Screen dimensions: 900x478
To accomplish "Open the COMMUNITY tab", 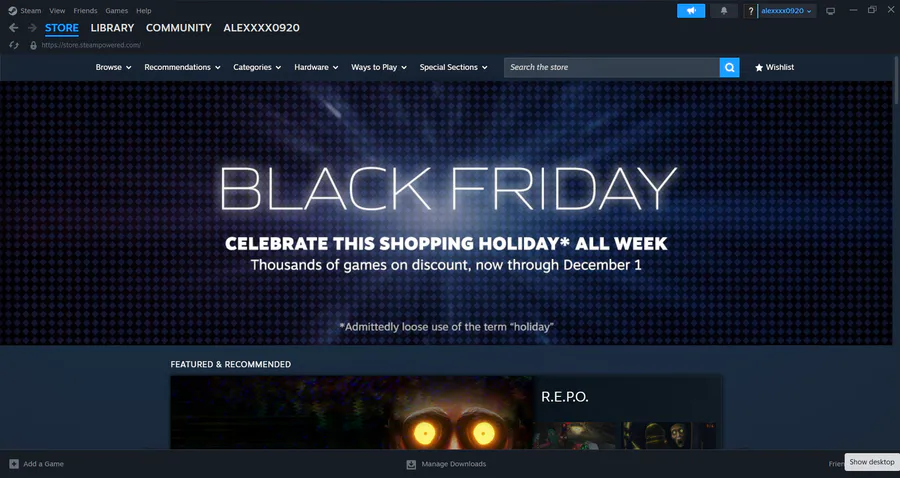I will (x=179, y=28).
